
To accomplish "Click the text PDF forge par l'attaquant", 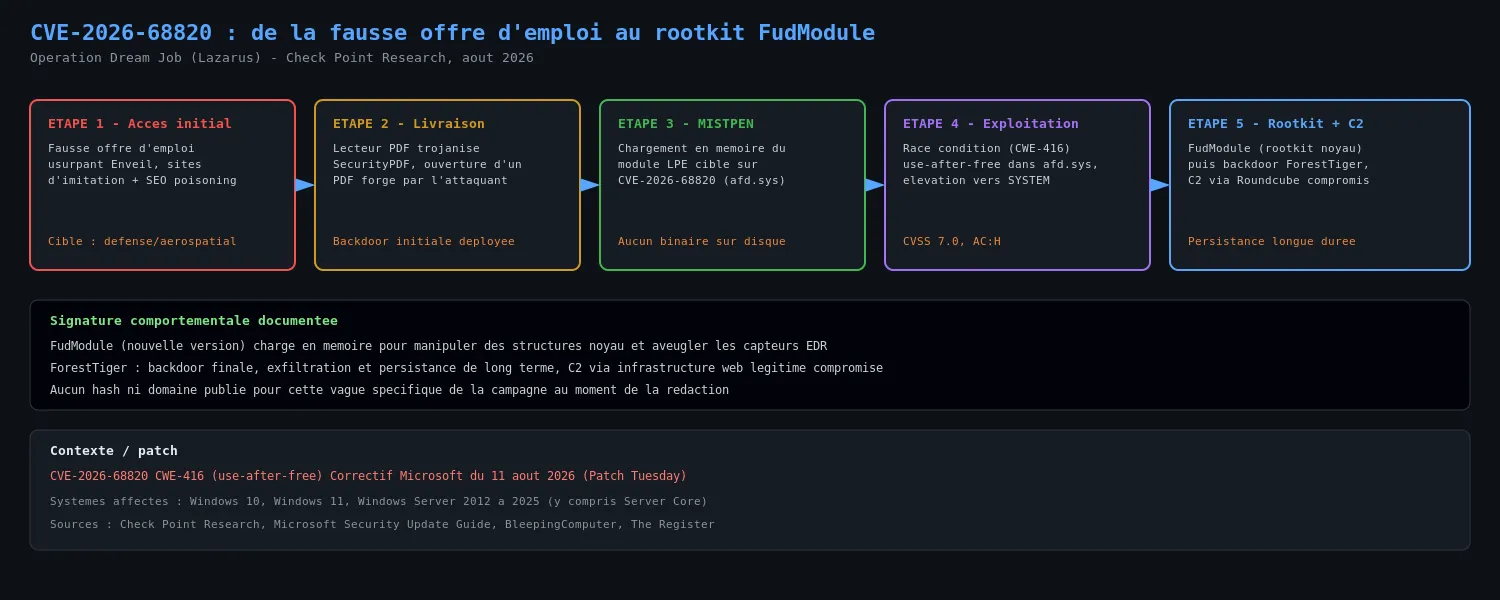I will (x=420, y=180).
